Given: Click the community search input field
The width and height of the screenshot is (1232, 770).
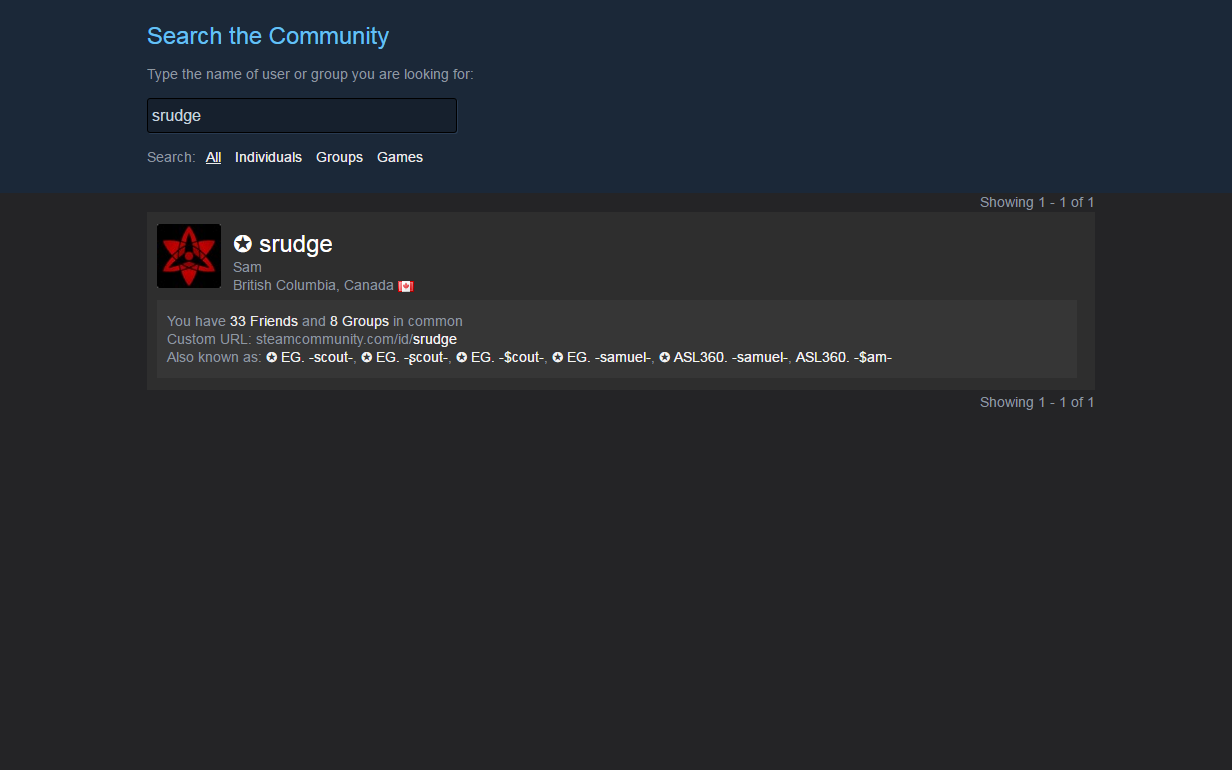Looking at the screenshot, I should [x=302, y=115].
